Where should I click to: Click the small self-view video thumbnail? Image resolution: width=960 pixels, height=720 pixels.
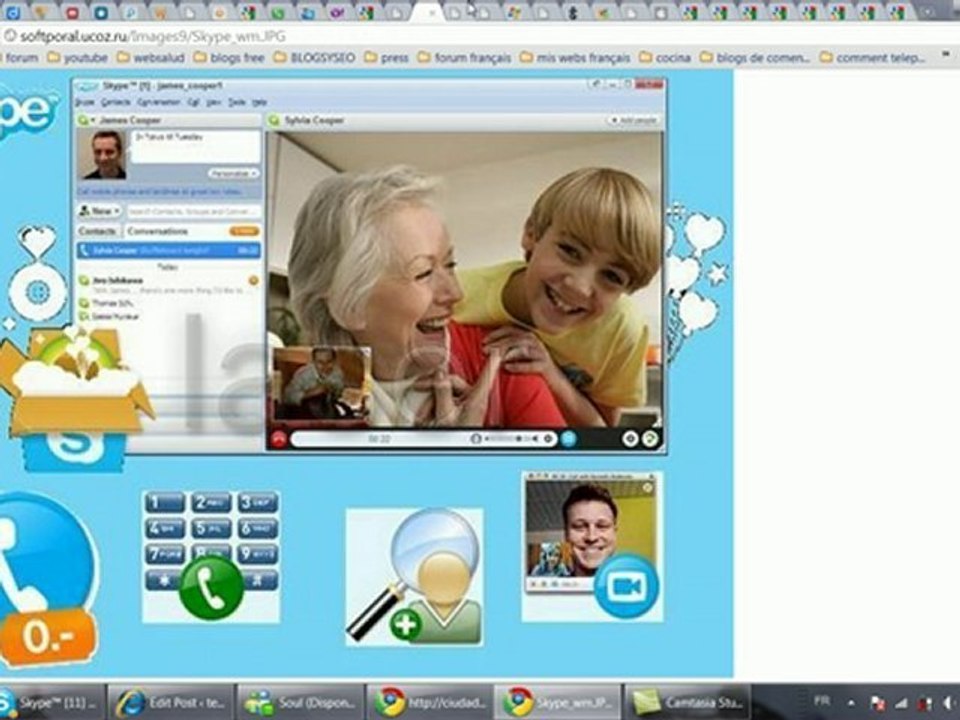pos(322,383)
